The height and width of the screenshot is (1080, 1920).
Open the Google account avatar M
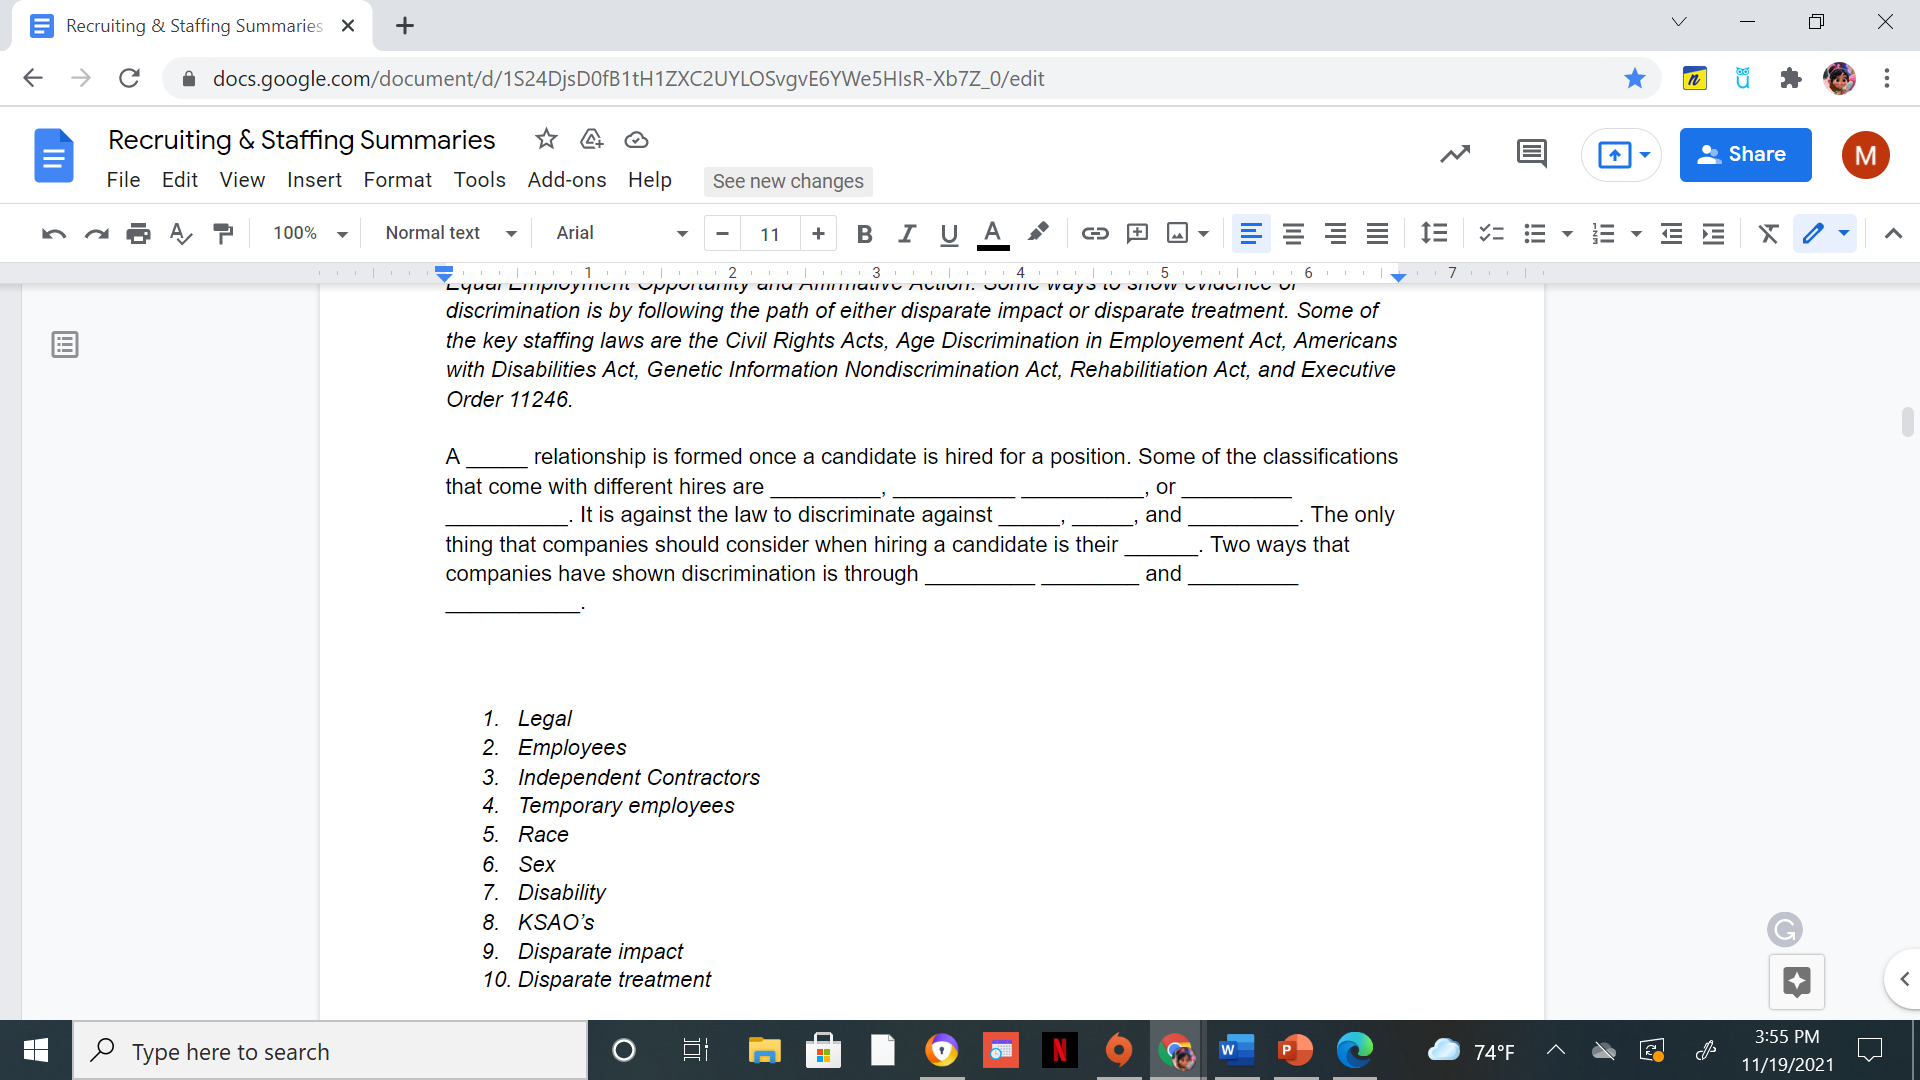pyautogui.click(x=1865, y=155)
